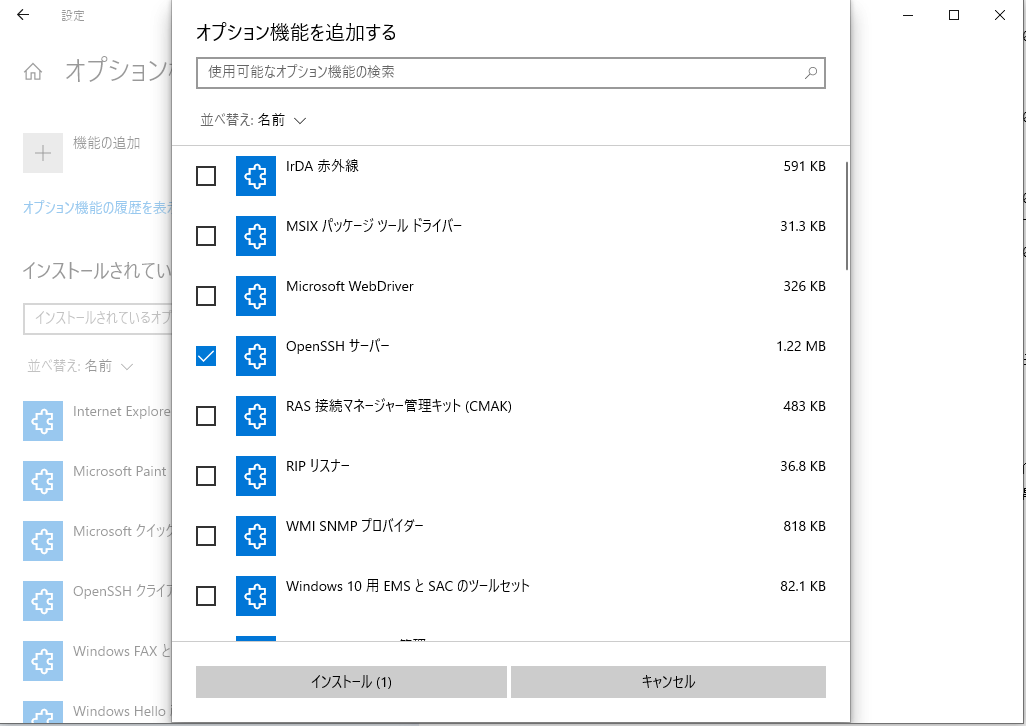Check the RIP リスナー checkbox

coord(206,476)
